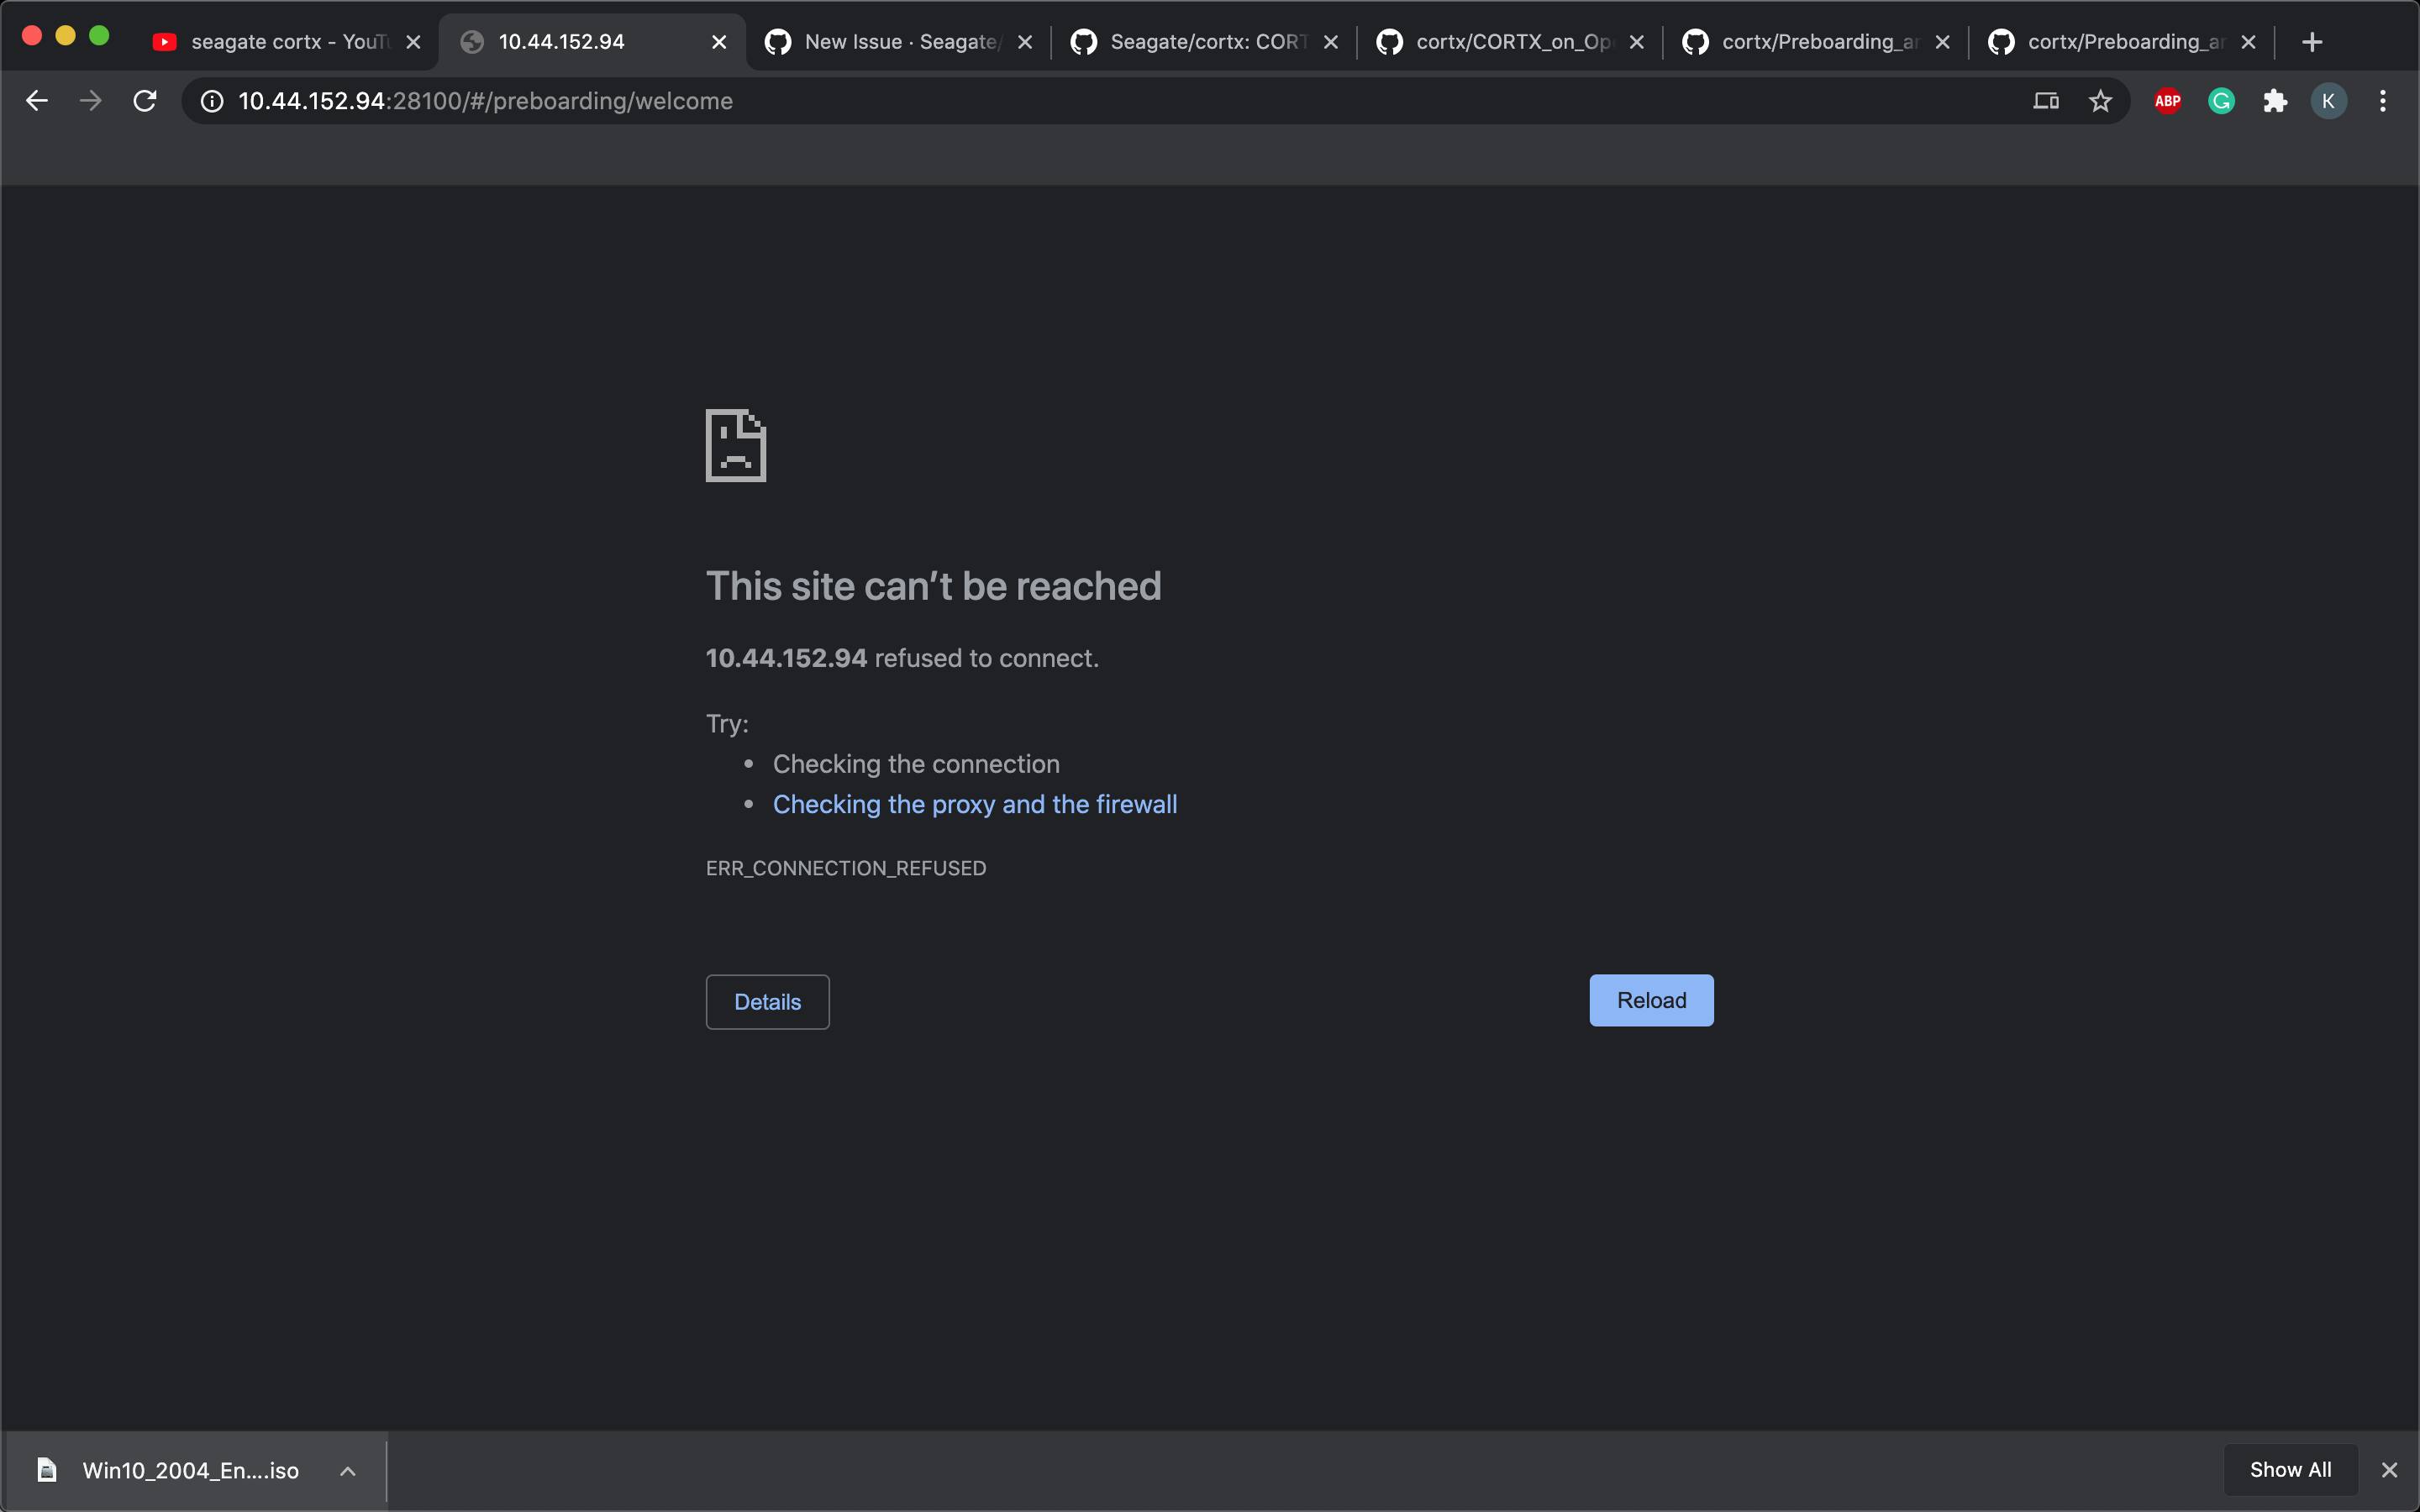Bookmark the page with the star icon
The height and width of the screenshot is (1512, 2420).
click(x=2100, y=100)
